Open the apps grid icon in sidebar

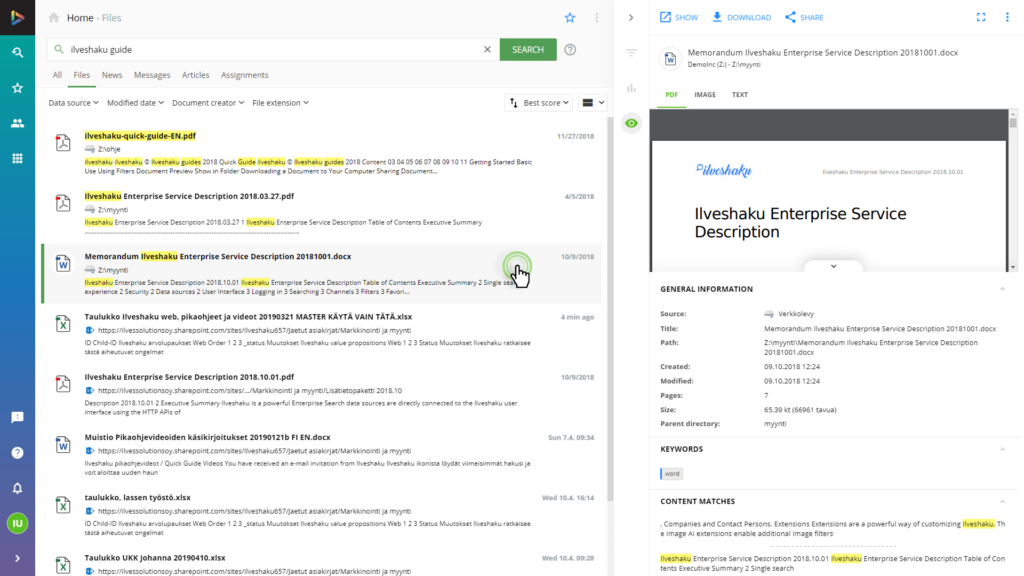[18, 158]
